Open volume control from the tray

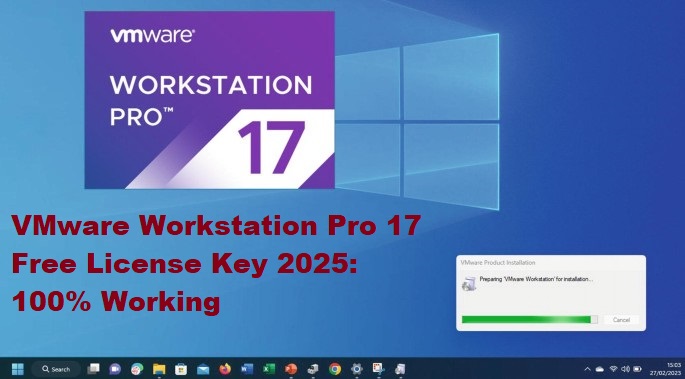625,369
